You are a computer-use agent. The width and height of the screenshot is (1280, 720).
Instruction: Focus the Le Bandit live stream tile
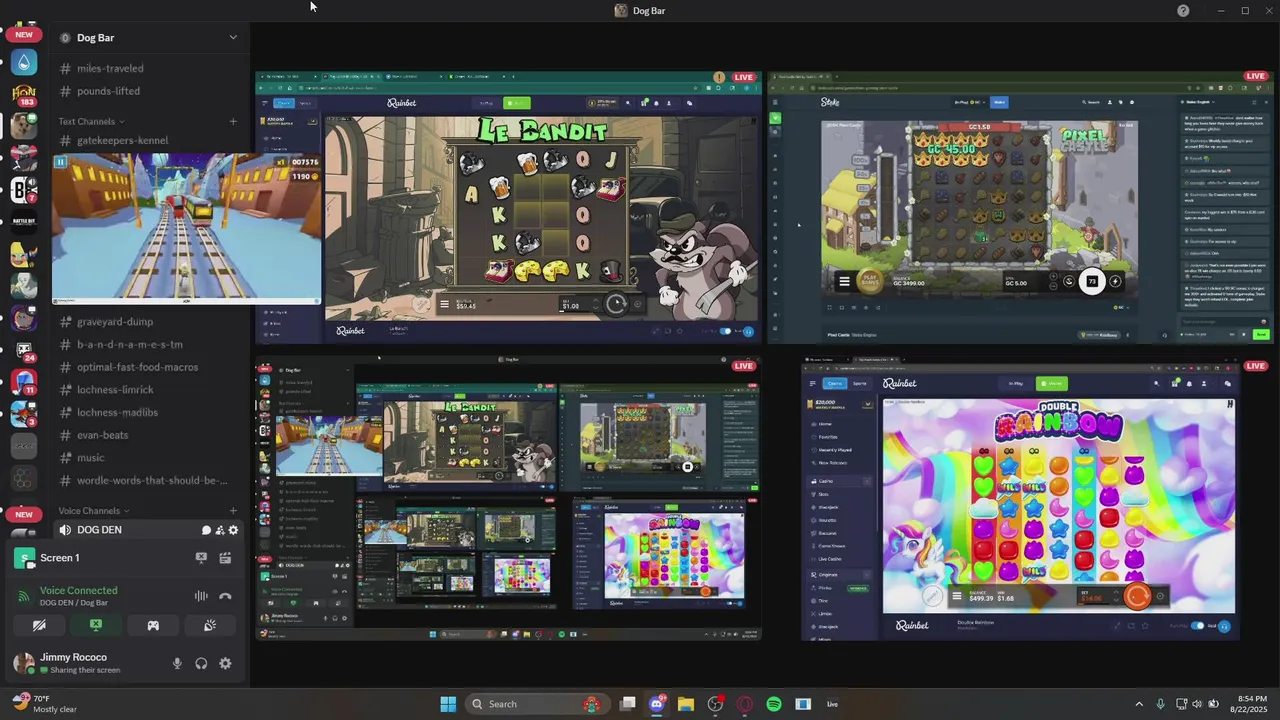pos(508,207)
